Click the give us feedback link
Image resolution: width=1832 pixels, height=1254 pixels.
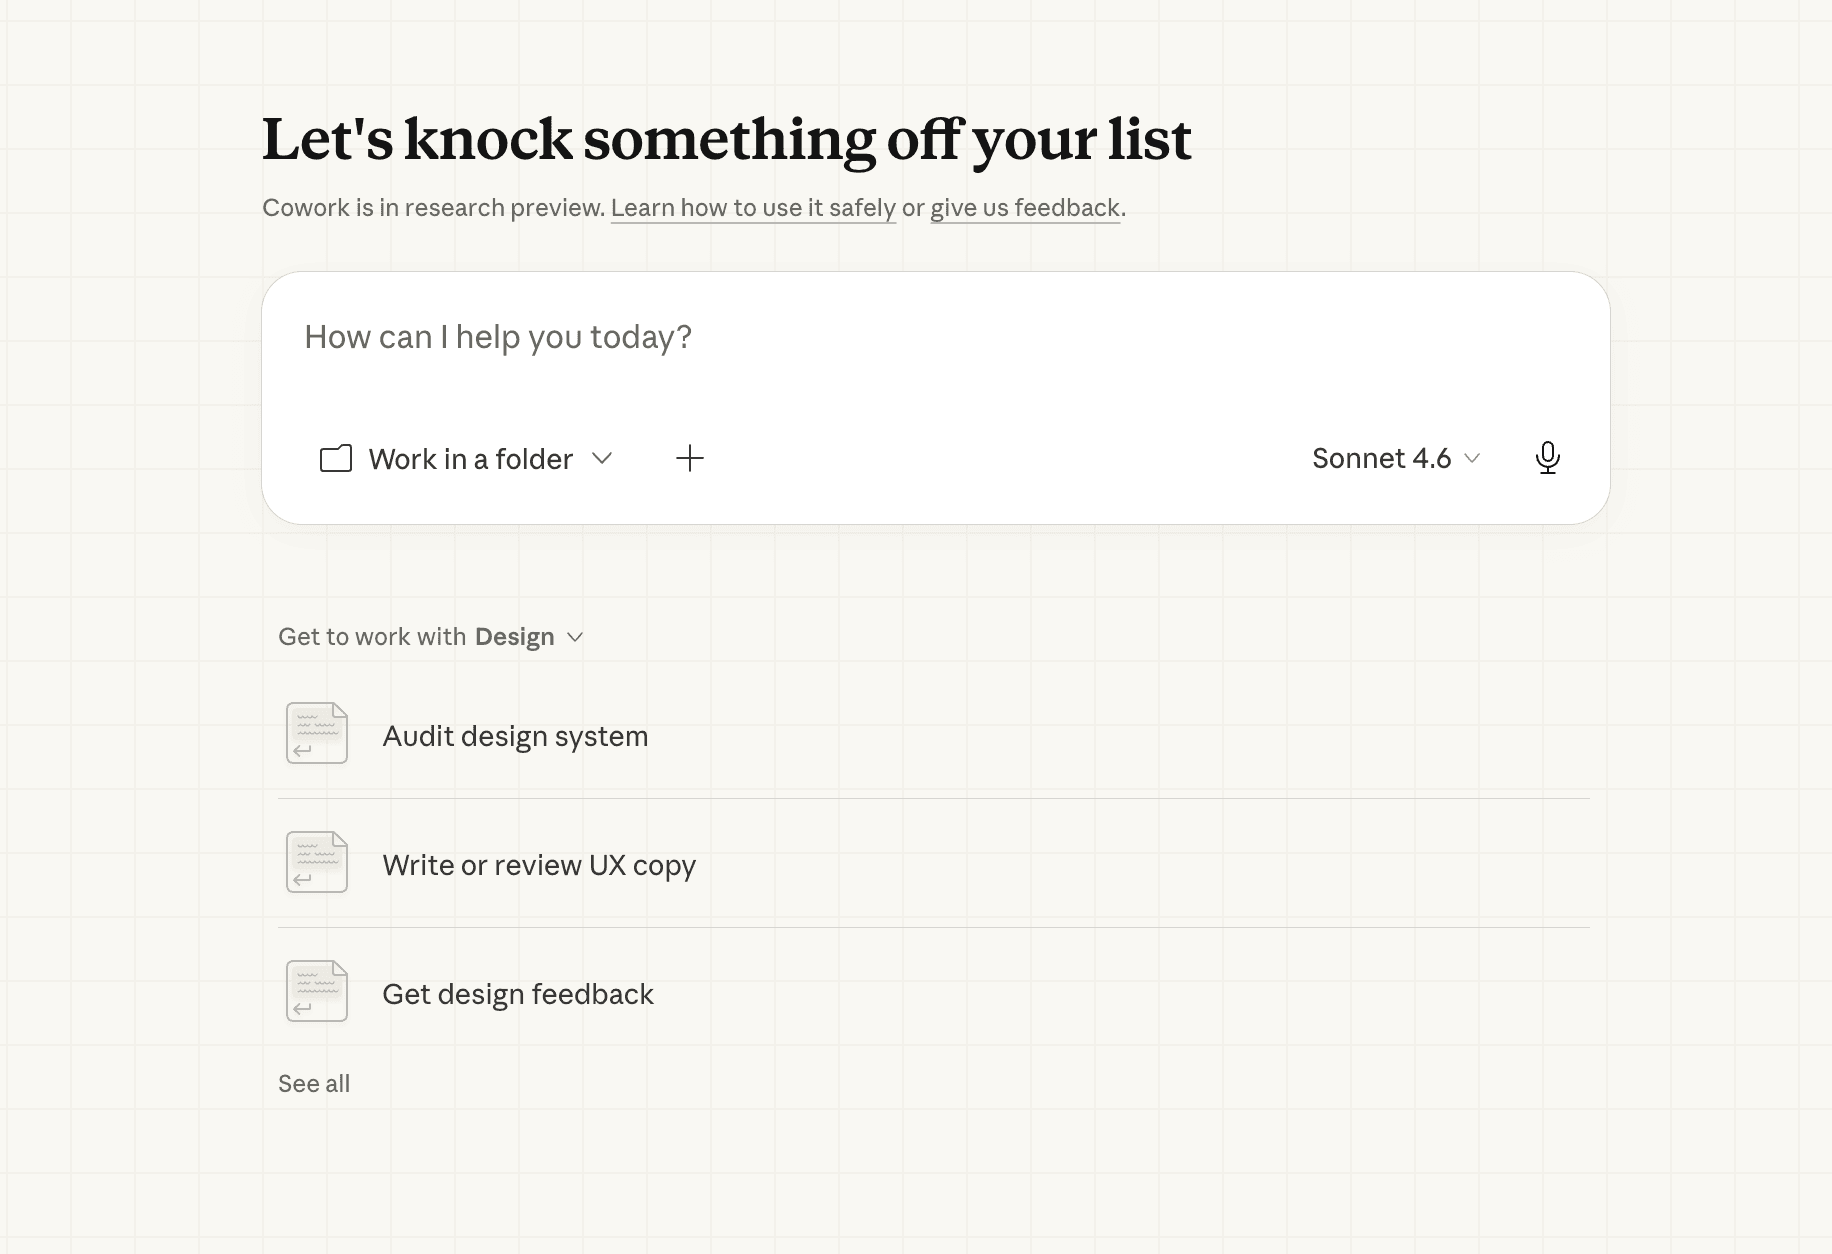point(1024,208)
